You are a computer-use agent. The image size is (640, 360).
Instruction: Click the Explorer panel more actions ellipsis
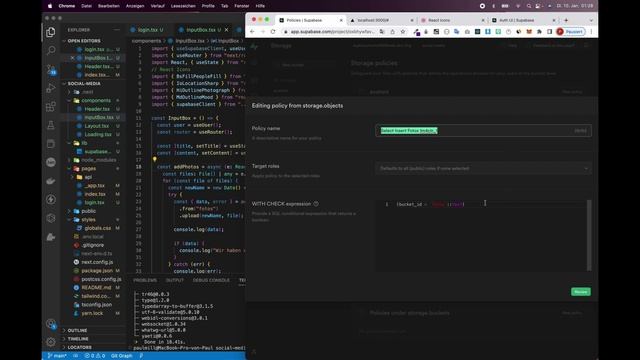click(117, 30)
